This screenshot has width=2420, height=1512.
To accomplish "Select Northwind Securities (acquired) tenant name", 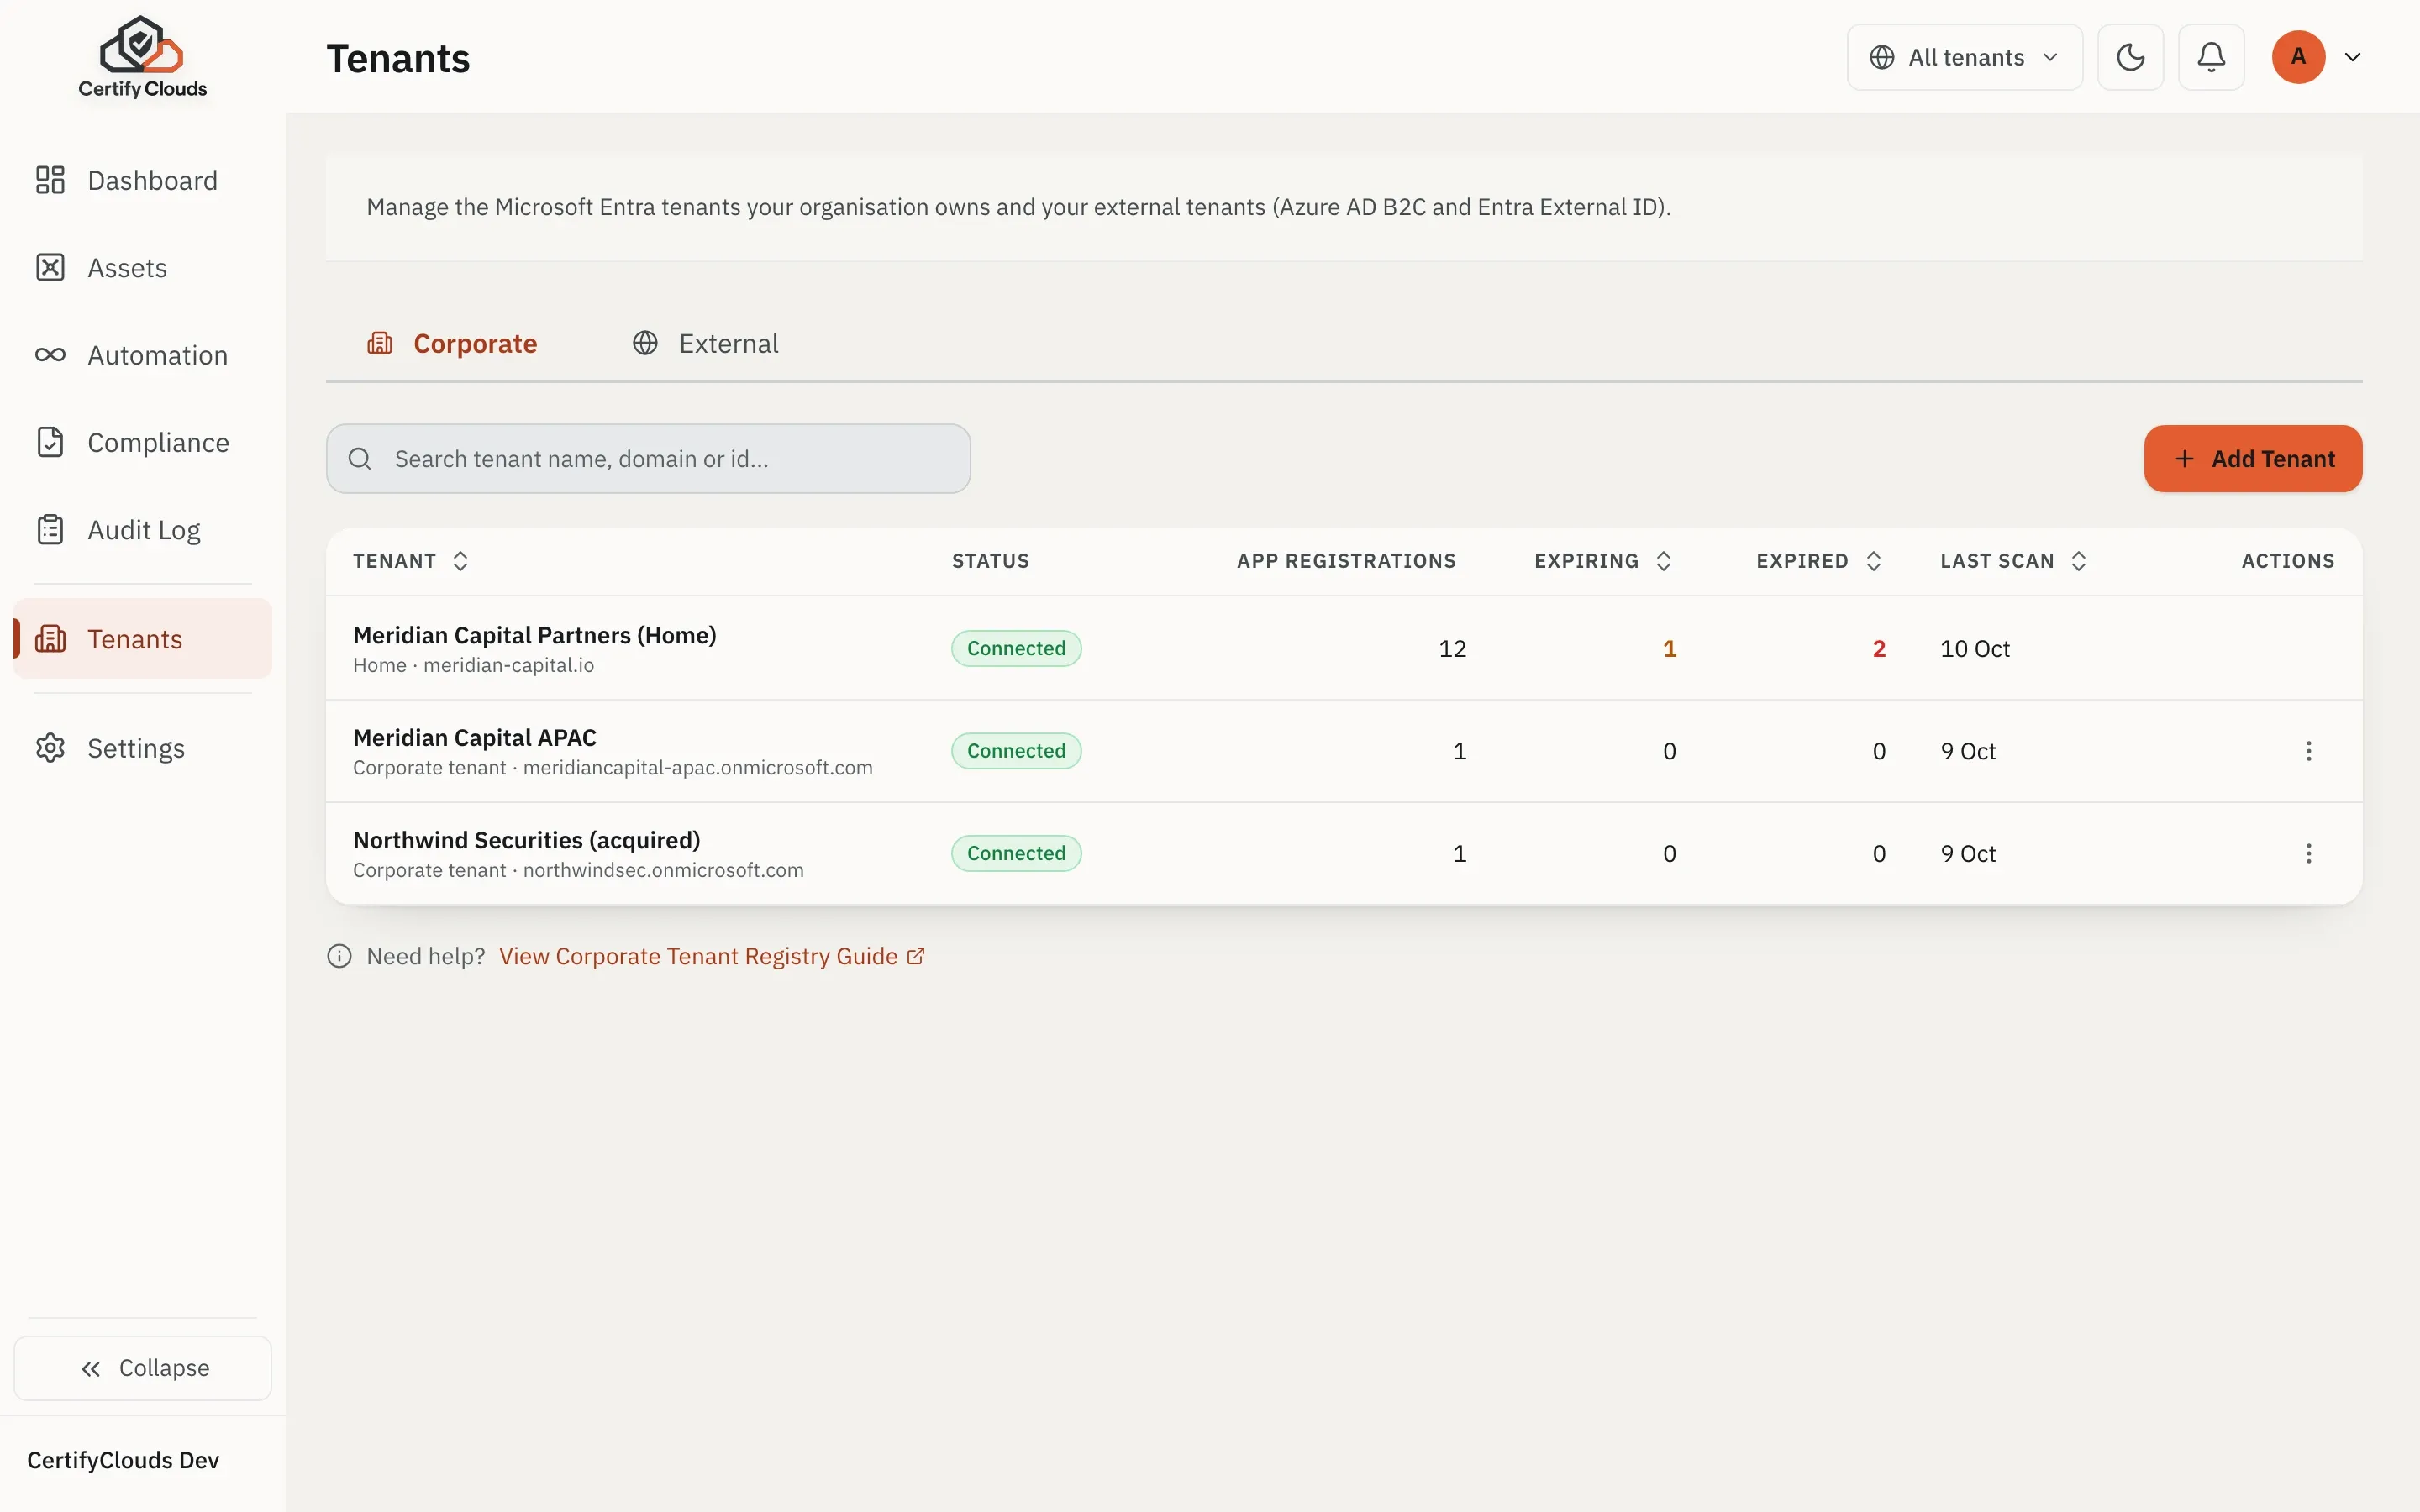I will pyautogui.click(x=526, y=840).
